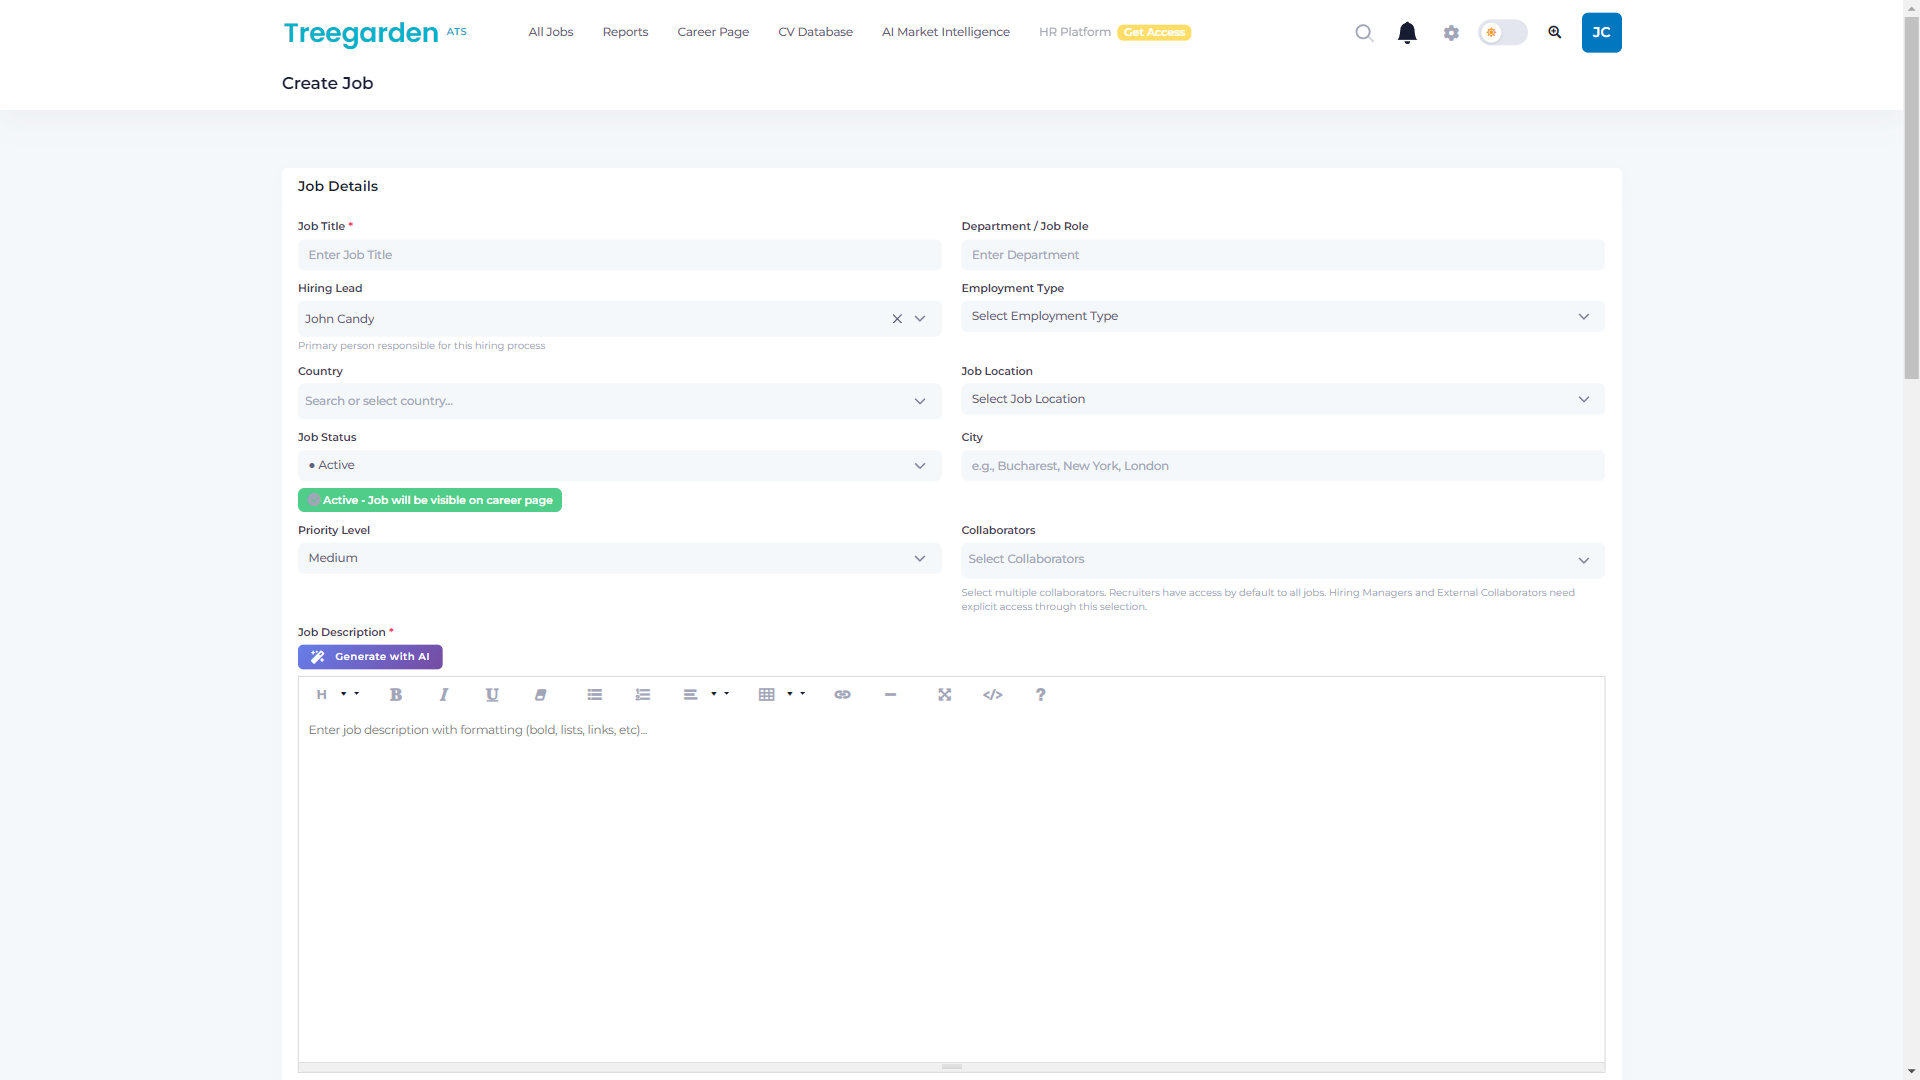Click the Department input field
1920x1080 pixels.
pyautogui.click(x=1283, y=255)
